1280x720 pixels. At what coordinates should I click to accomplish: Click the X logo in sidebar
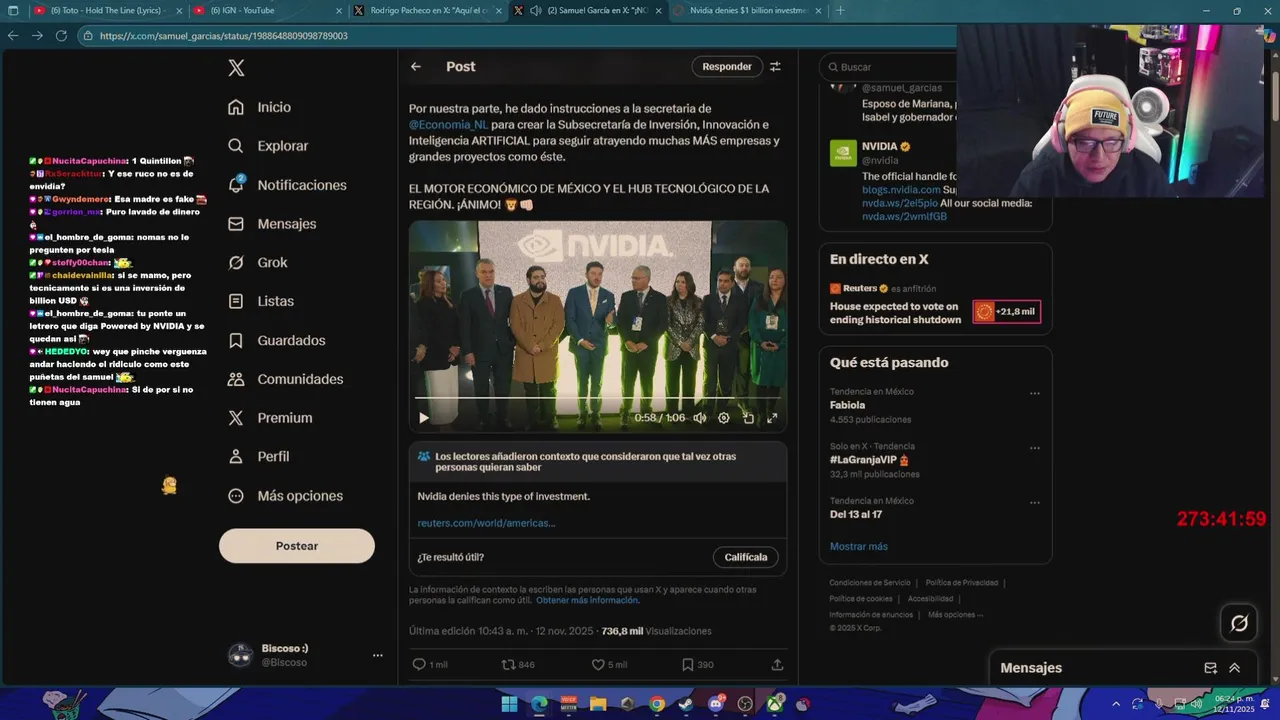[x=236, y=68]
